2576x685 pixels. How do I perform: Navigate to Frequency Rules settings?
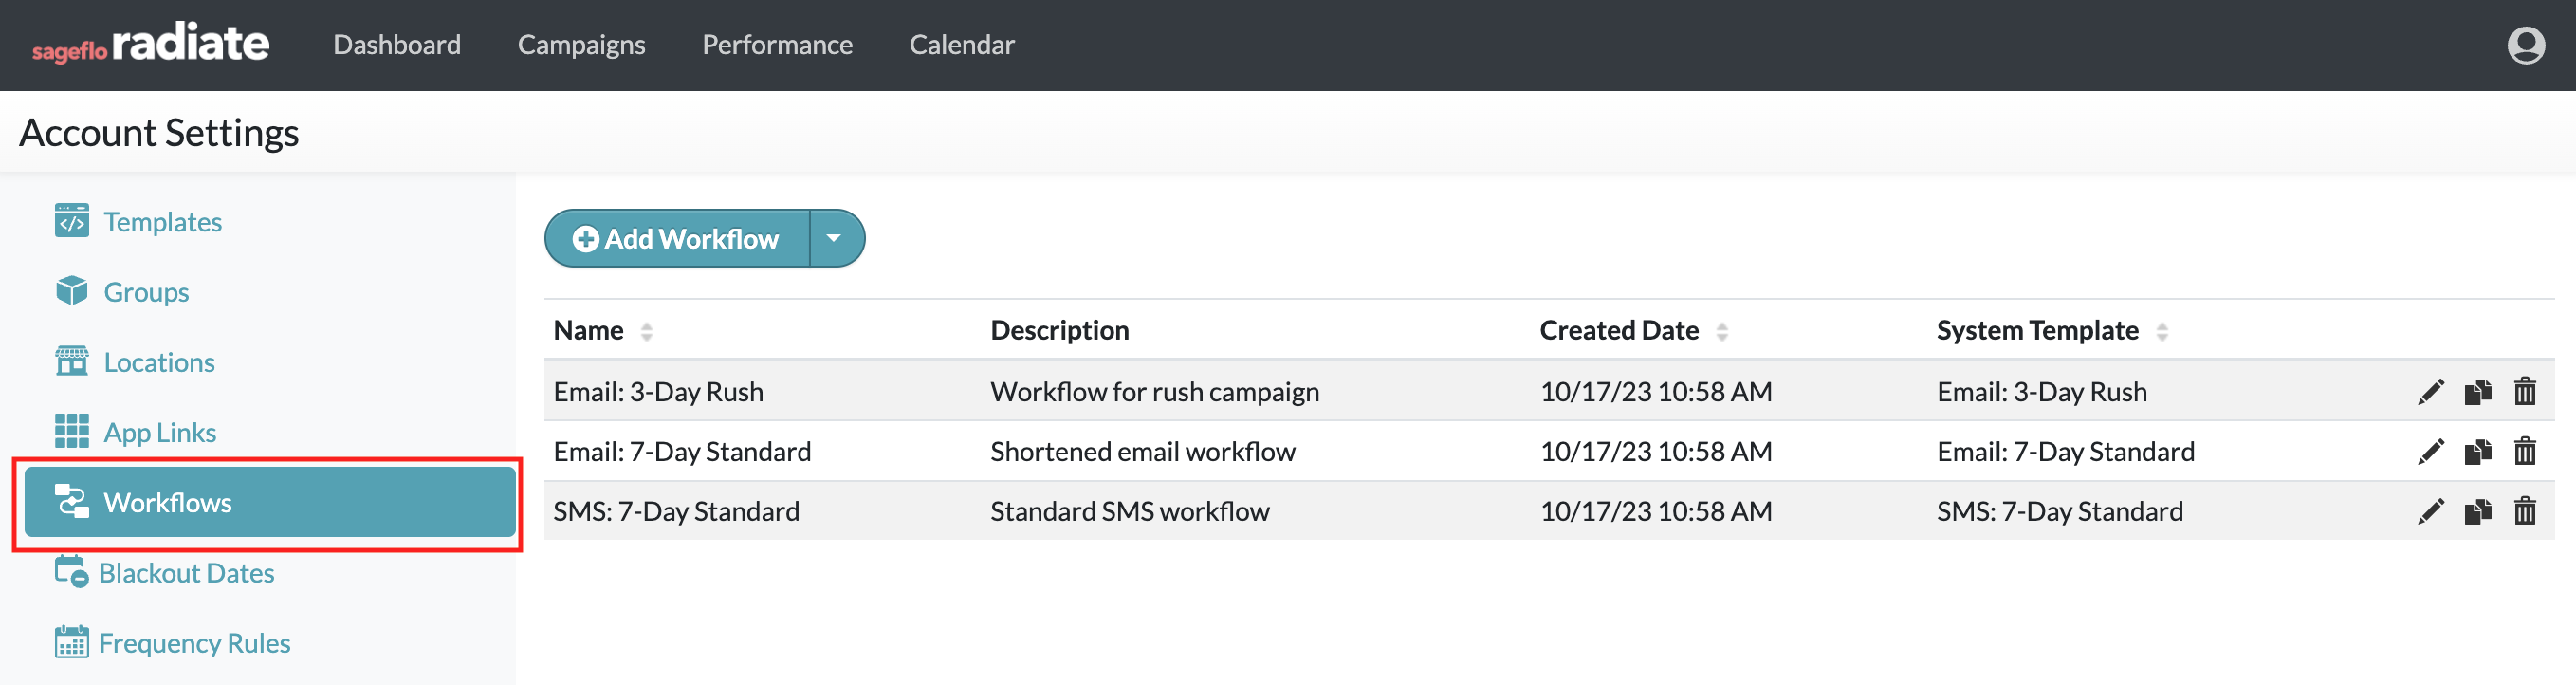(x=194, y=643)
